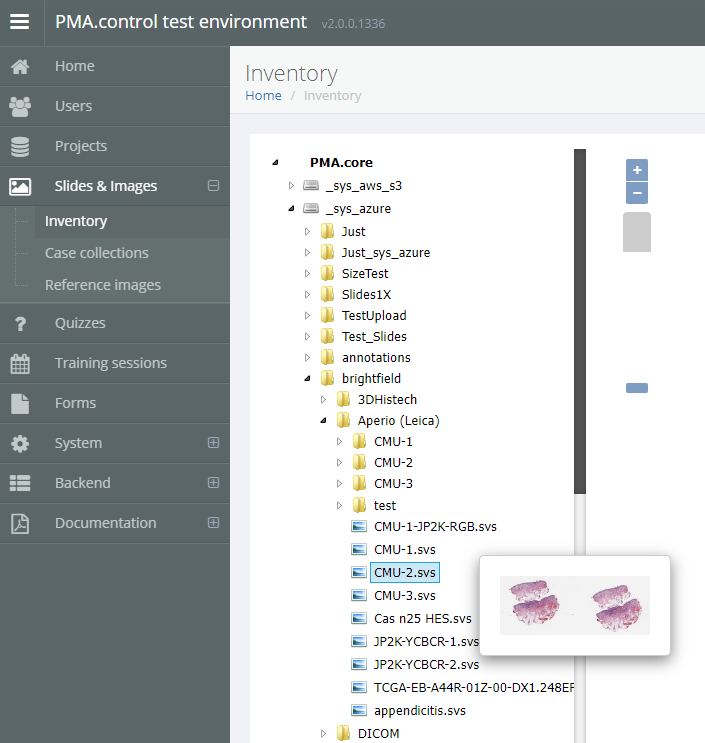The image size is (705, 743).
Task: Collapse the Slides & Images section
Action: [x=213, y=186]
